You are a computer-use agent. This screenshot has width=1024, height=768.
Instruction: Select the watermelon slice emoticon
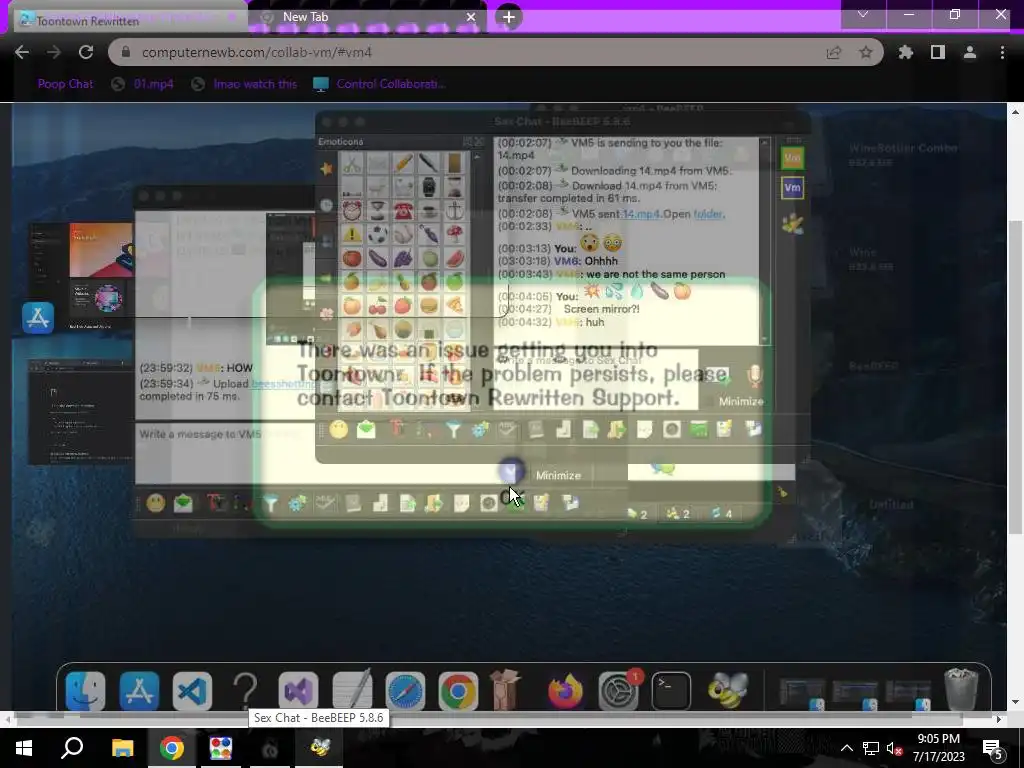tap(455, 257)
